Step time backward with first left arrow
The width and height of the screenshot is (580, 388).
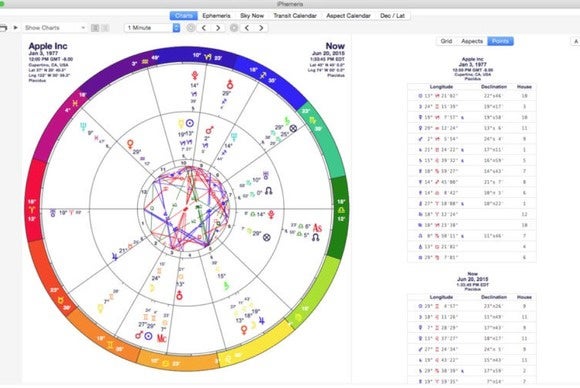pos(204,28)
